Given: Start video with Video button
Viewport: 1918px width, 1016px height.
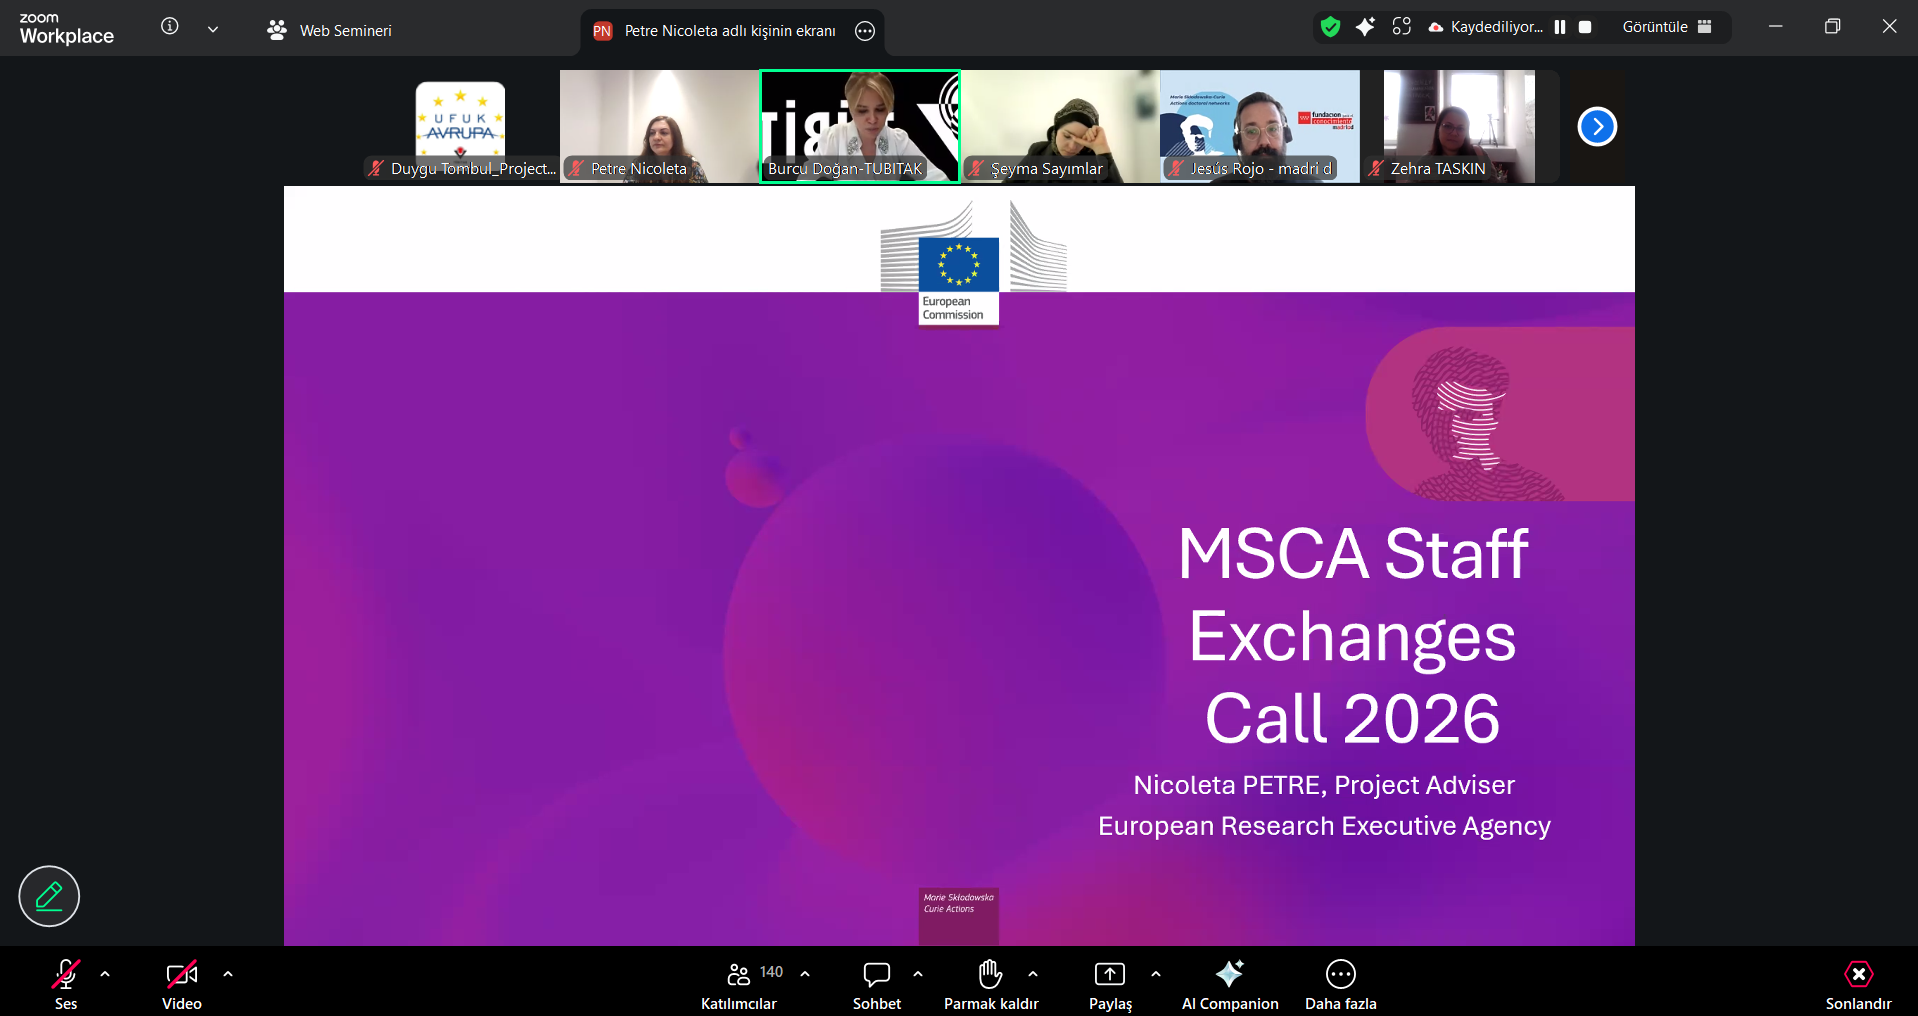Looking at the screenshot, I should pyautogui.click(x=181, y=983).
